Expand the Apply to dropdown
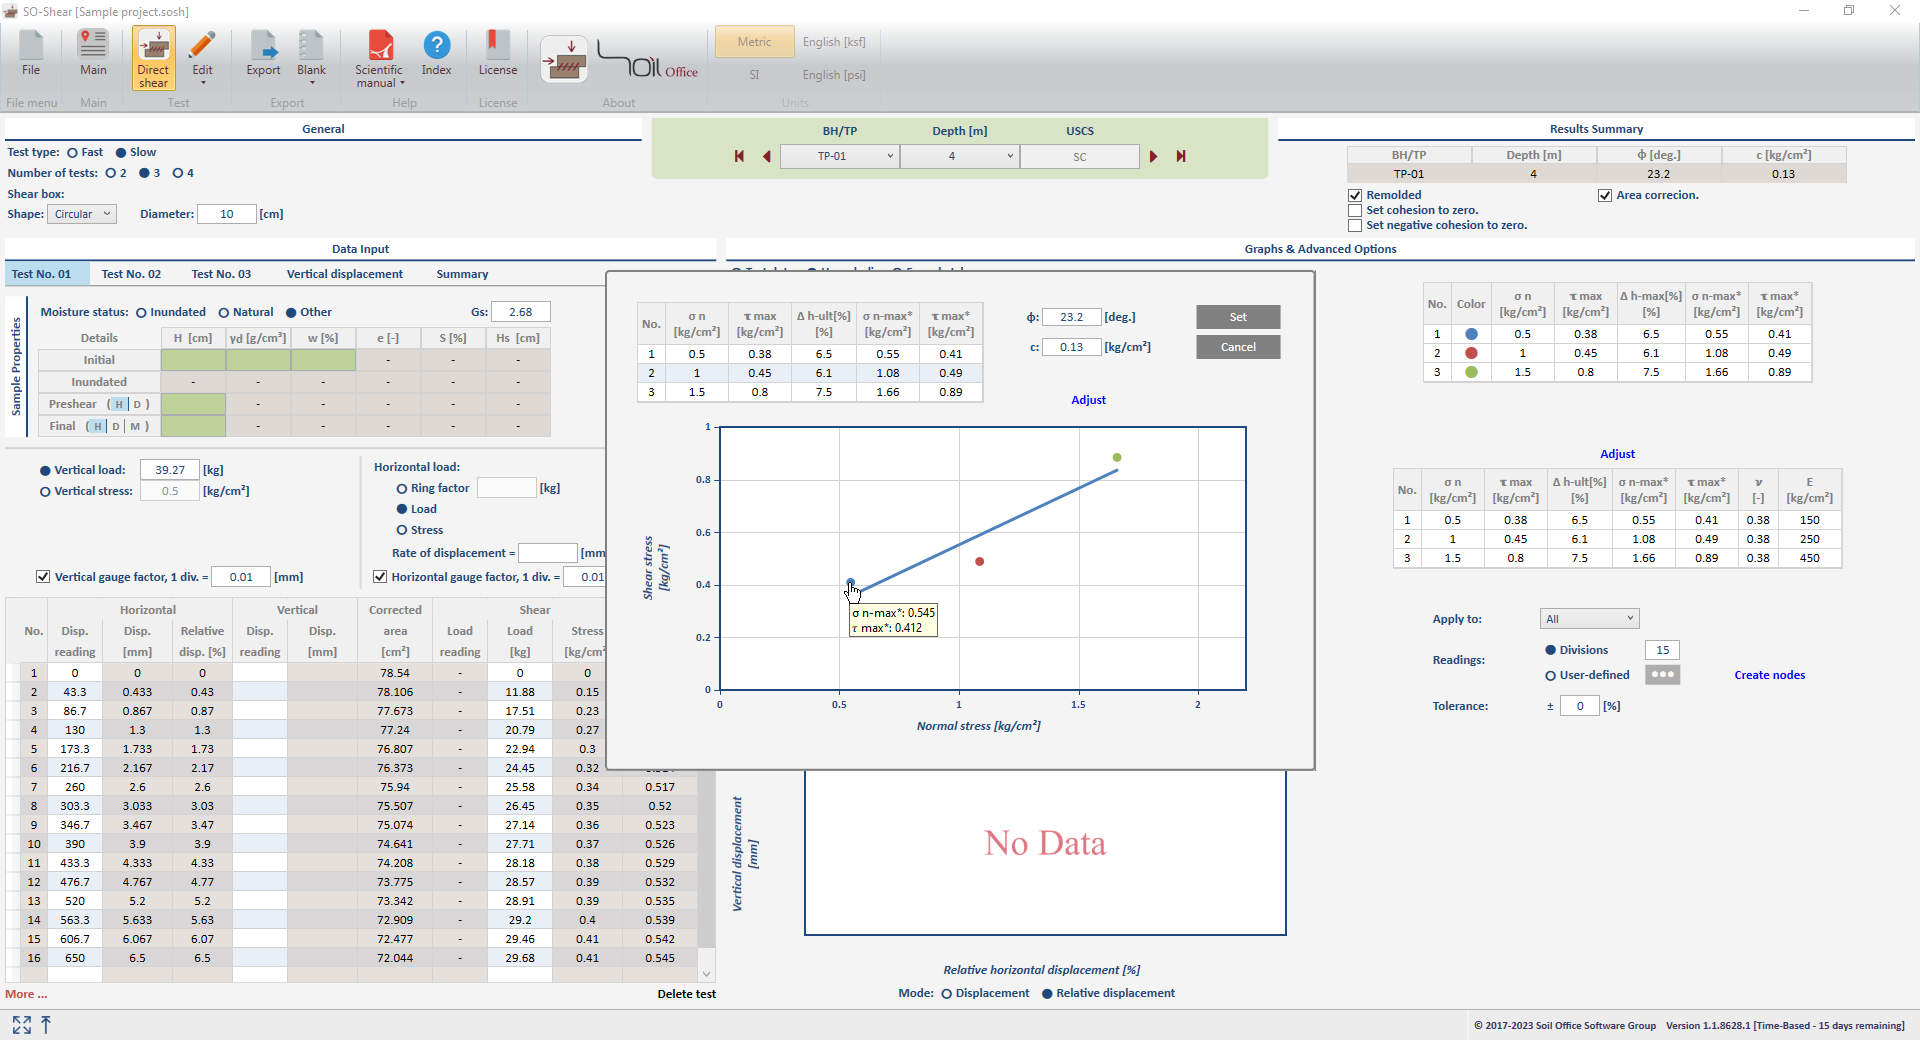 click(x=1589, y=619)
